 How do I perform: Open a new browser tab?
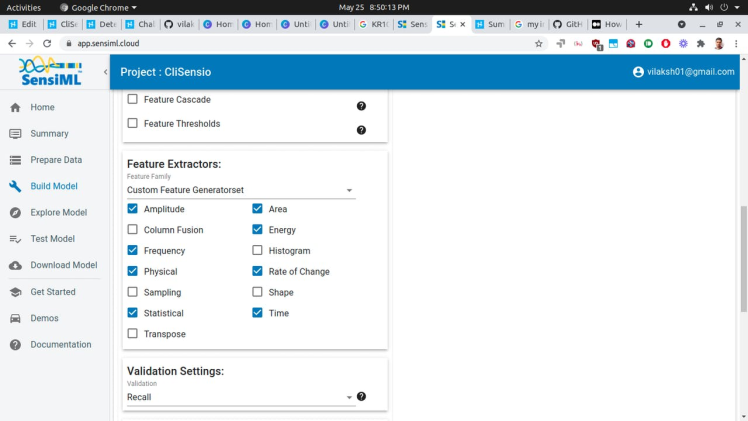click(639, 24)
